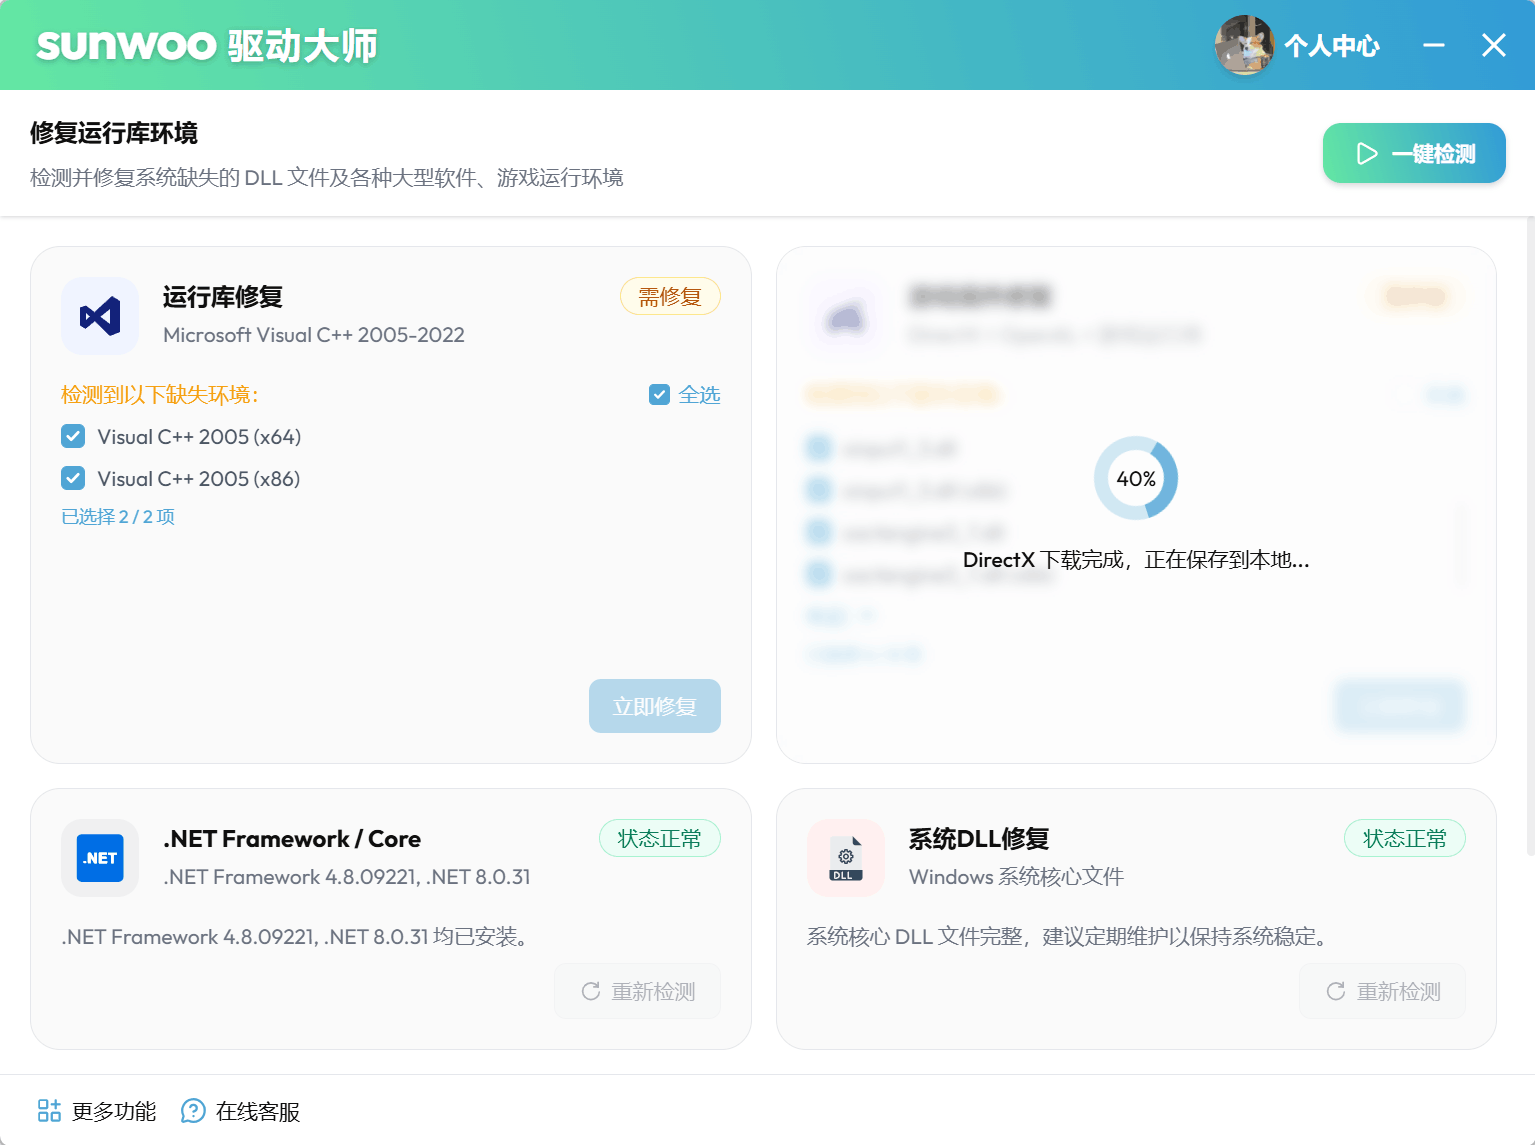The width and height of the screenshot is (1535, 1145).
Task: Click the sunwoo 驱动大师 logo
Action: click(207, 46)
